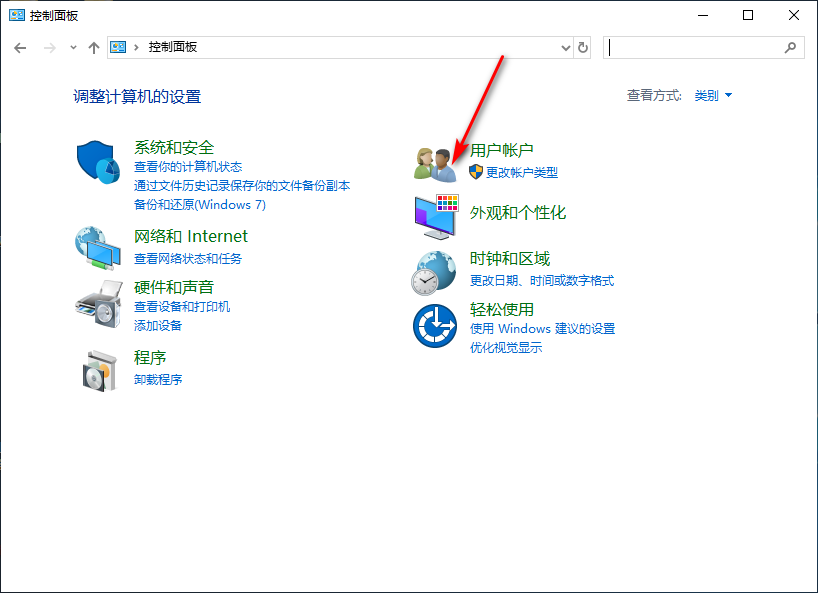Viewport: 818px width, 593px height.
Task: Click the refresh button in the address bar
Action: point(583,47)
